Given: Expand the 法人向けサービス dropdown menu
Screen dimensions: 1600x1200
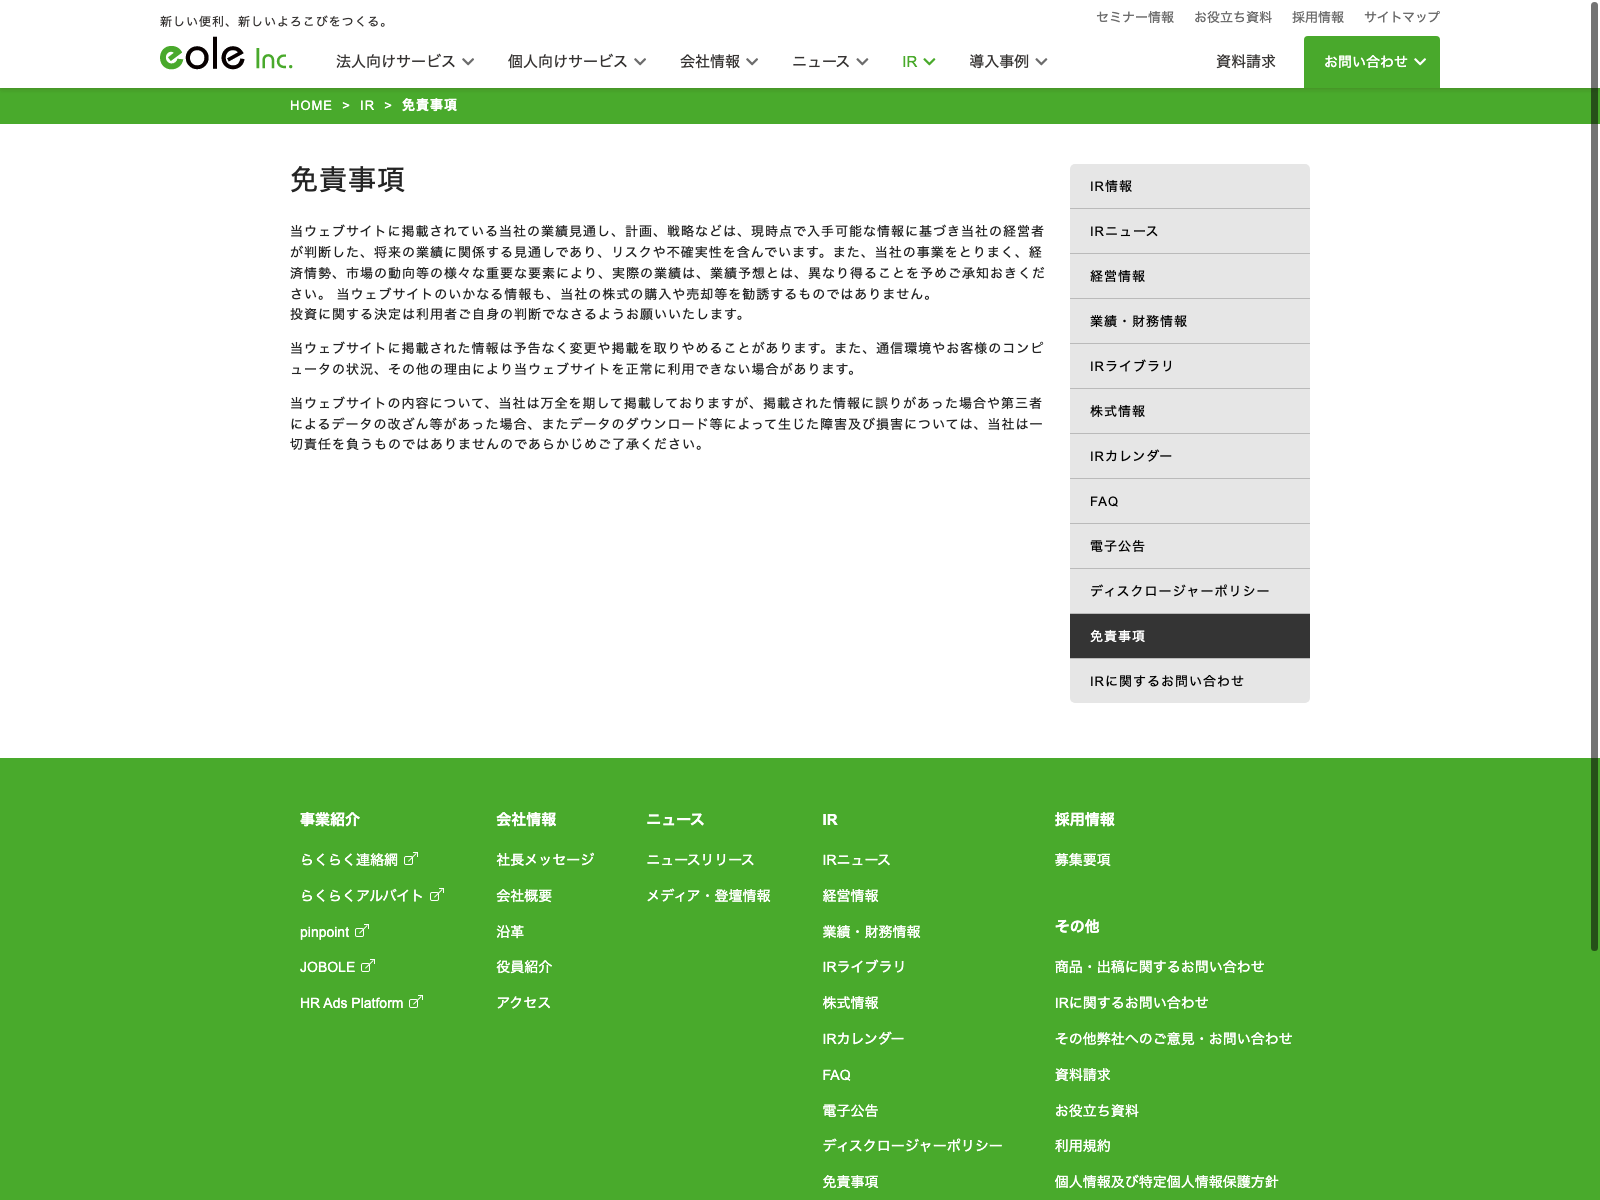Looking at the screenshot, I should [404, 62].
